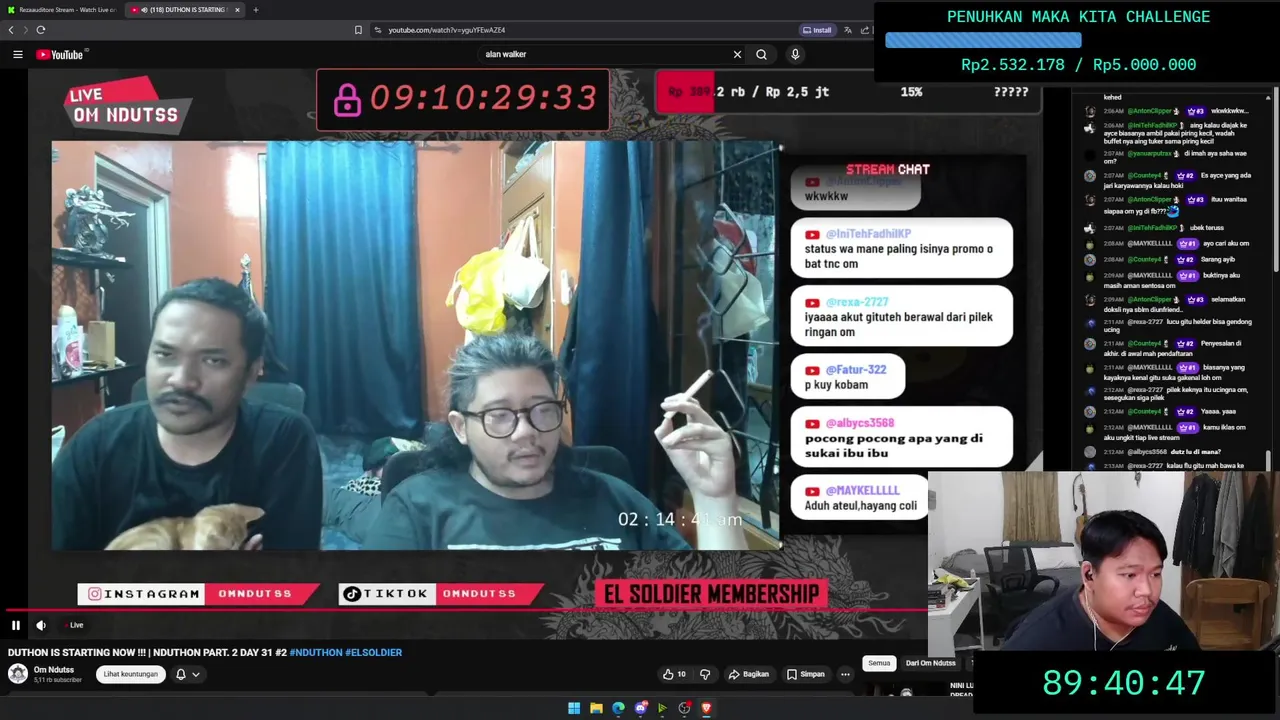
Task: Open the taskbar app with red badge next to Brave
Action: (x=684, y=708)
